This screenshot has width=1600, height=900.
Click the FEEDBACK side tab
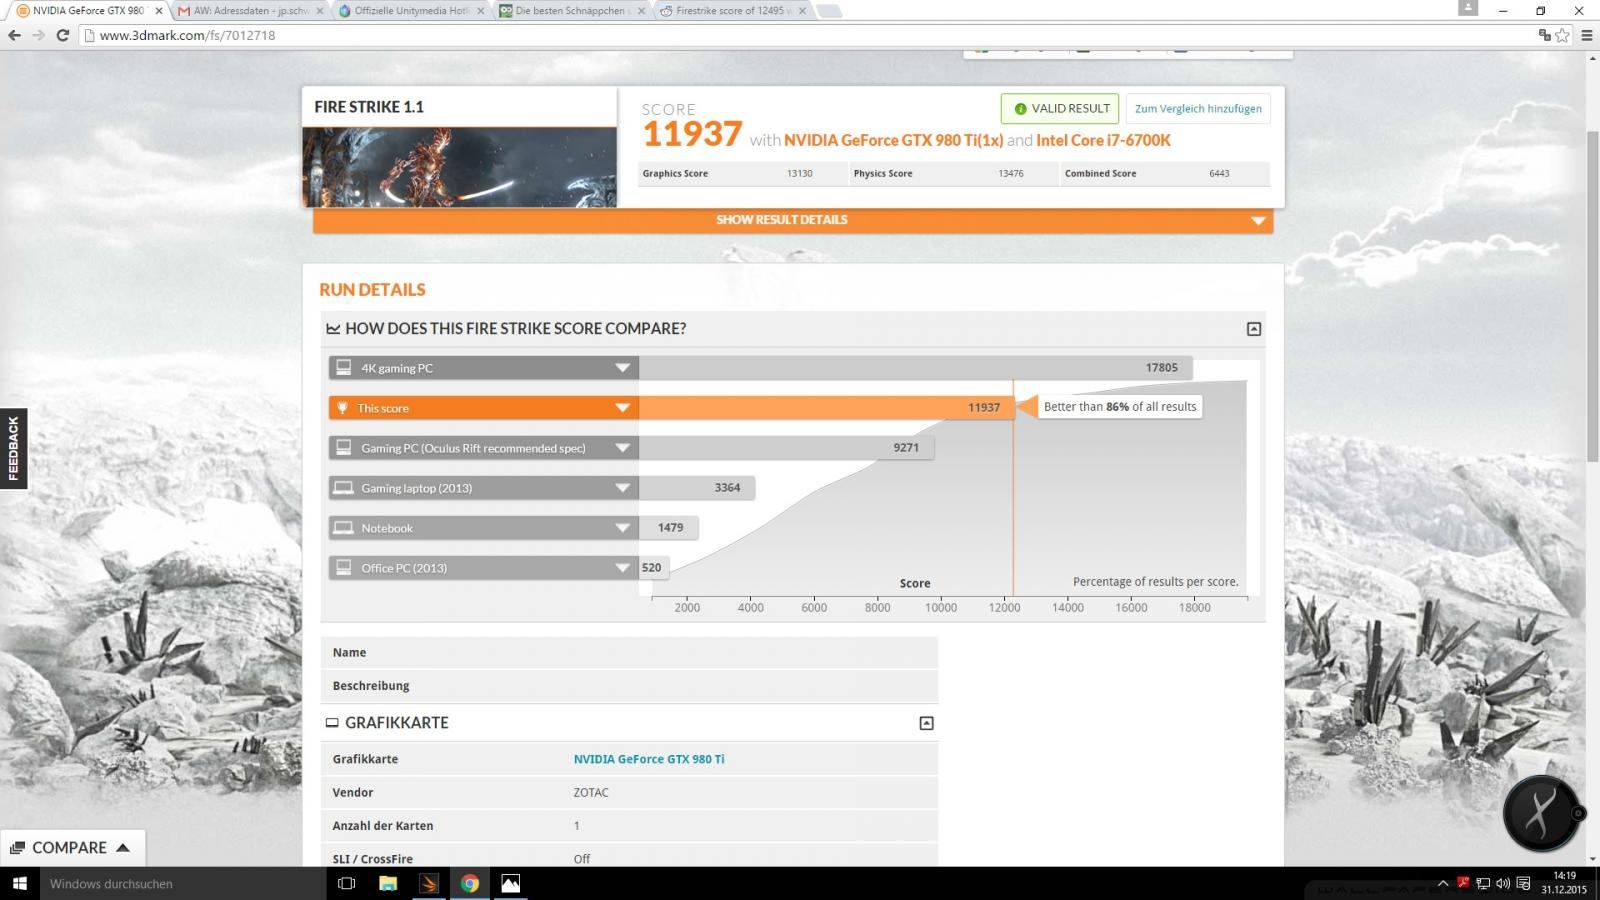(x=13, y=448)
